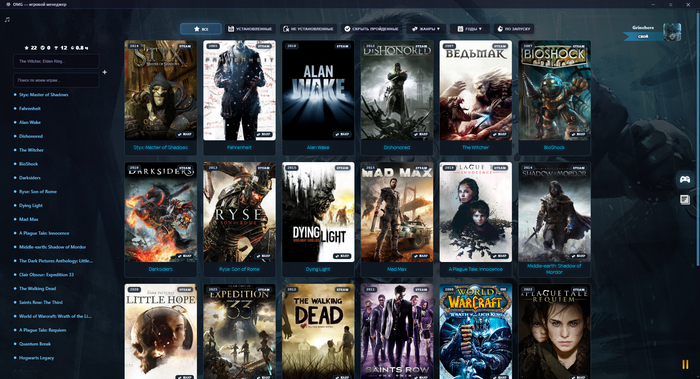
Task: Open the World of Warcraft game cover
Action: [476, 332]
